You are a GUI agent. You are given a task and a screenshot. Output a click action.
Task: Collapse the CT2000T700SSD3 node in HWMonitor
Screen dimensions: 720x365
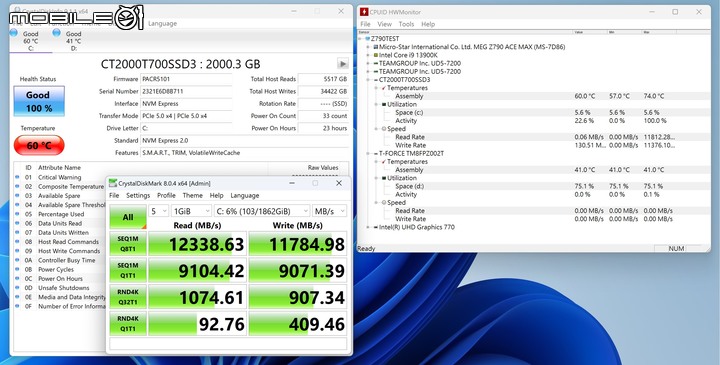tap(368, 80)
